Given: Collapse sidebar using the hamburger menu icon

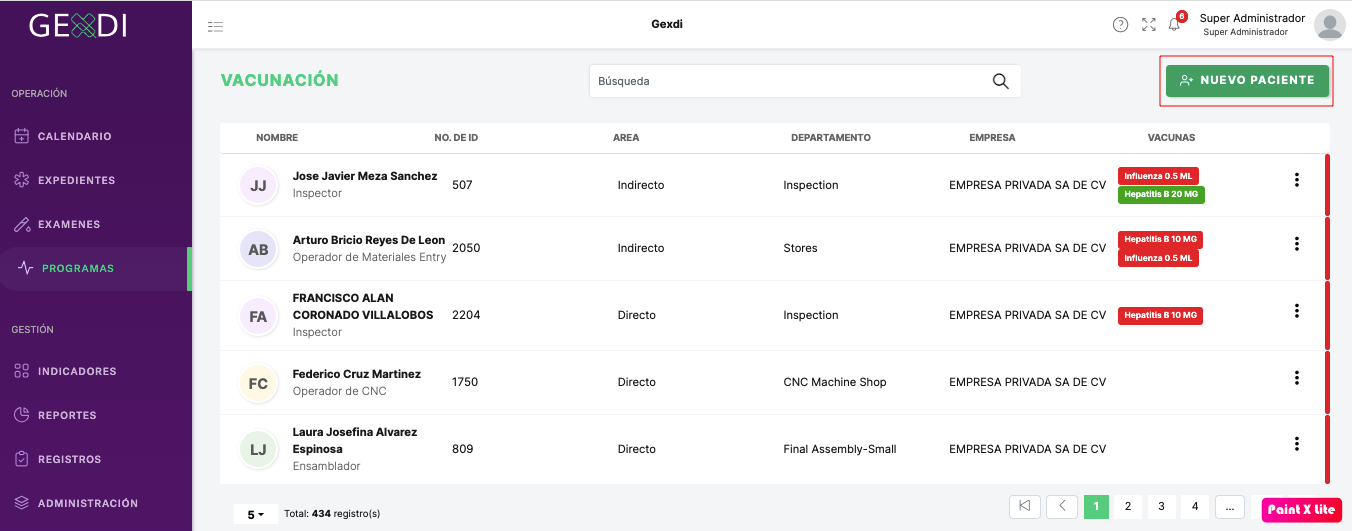Looking at the screenshot, I should (215, 26).
